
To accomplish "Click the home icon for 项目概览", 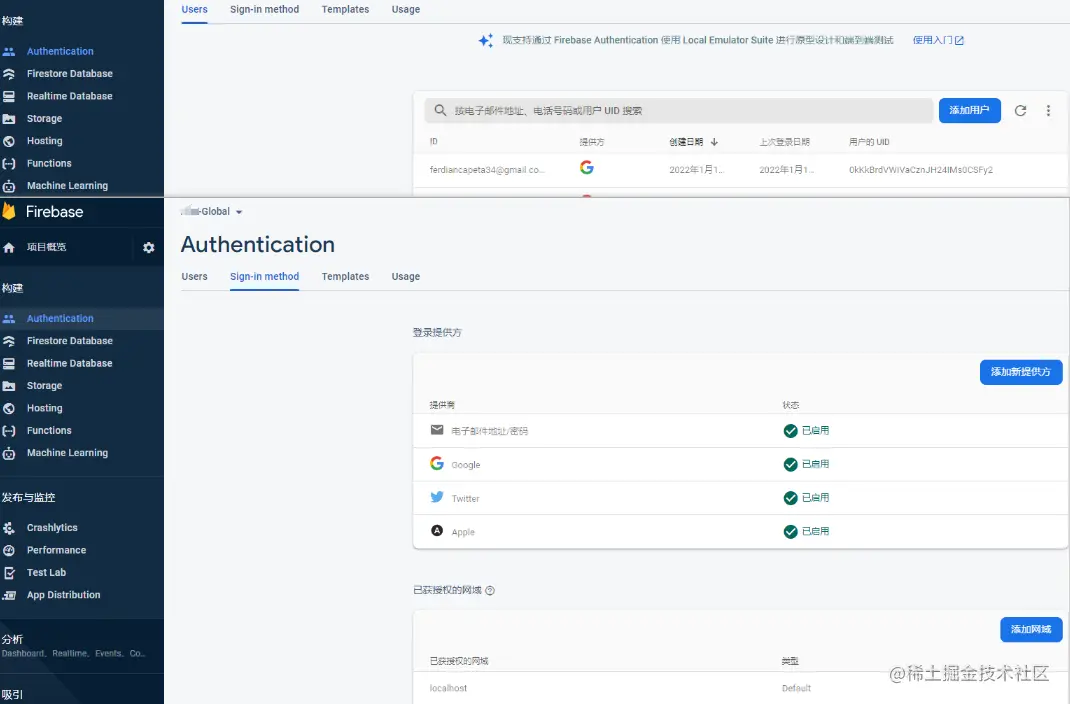I will 9,248.
